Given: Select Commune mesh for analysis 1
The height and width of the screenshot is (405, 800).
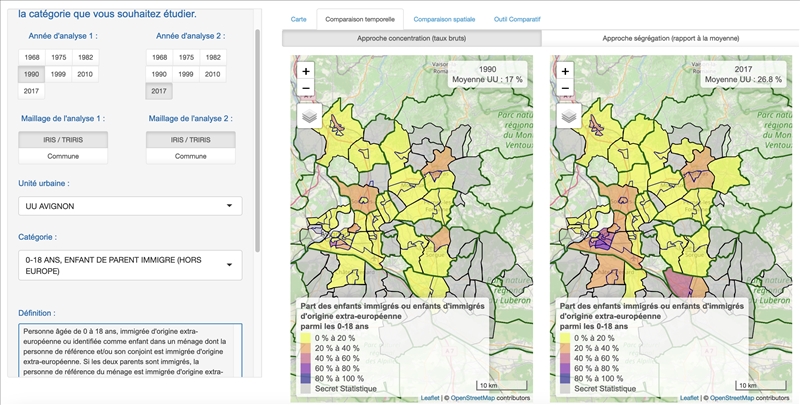Looking at the screenshot, I should coord(63,156).
